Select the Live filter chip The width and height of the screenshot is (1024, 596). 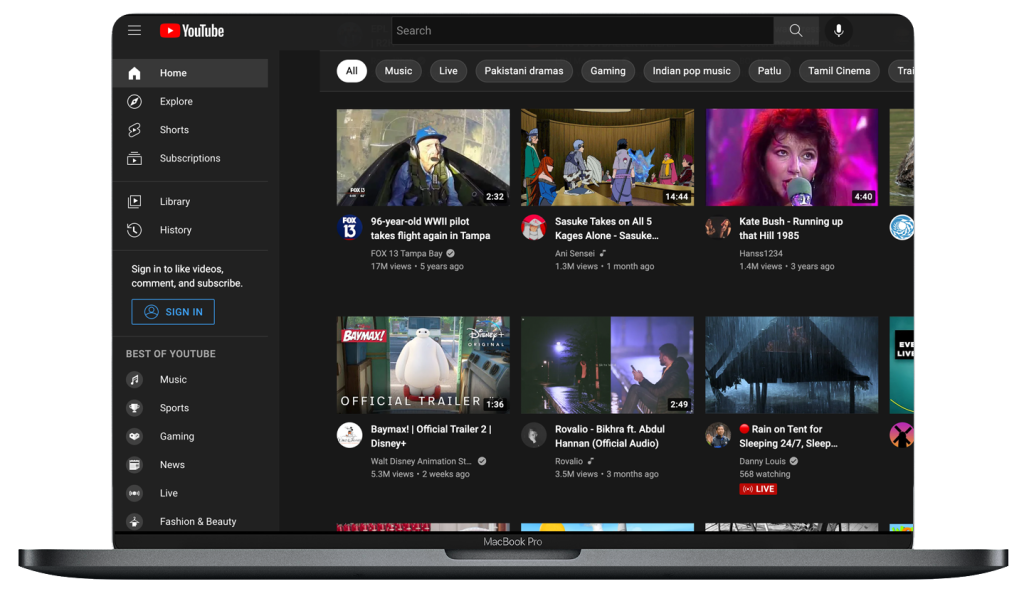pos(448,71)
